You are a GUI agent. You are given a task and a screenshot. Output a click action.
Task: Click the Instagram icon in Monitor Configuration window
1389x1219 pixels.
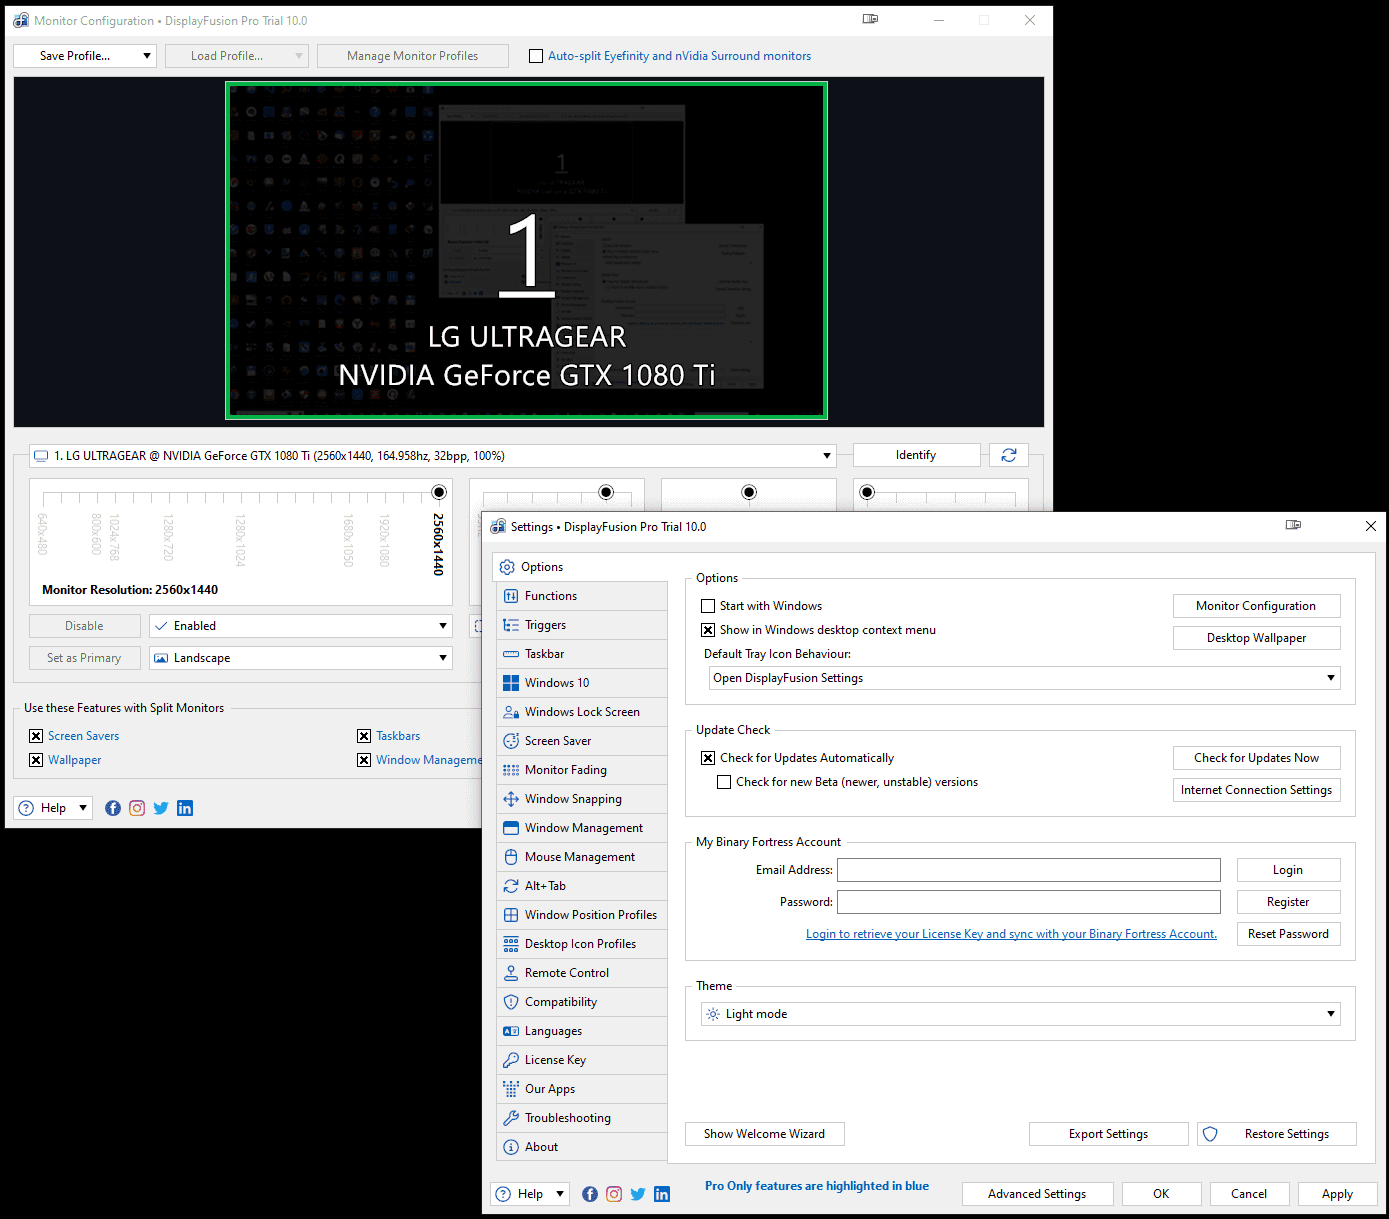[x=137, y=808]
